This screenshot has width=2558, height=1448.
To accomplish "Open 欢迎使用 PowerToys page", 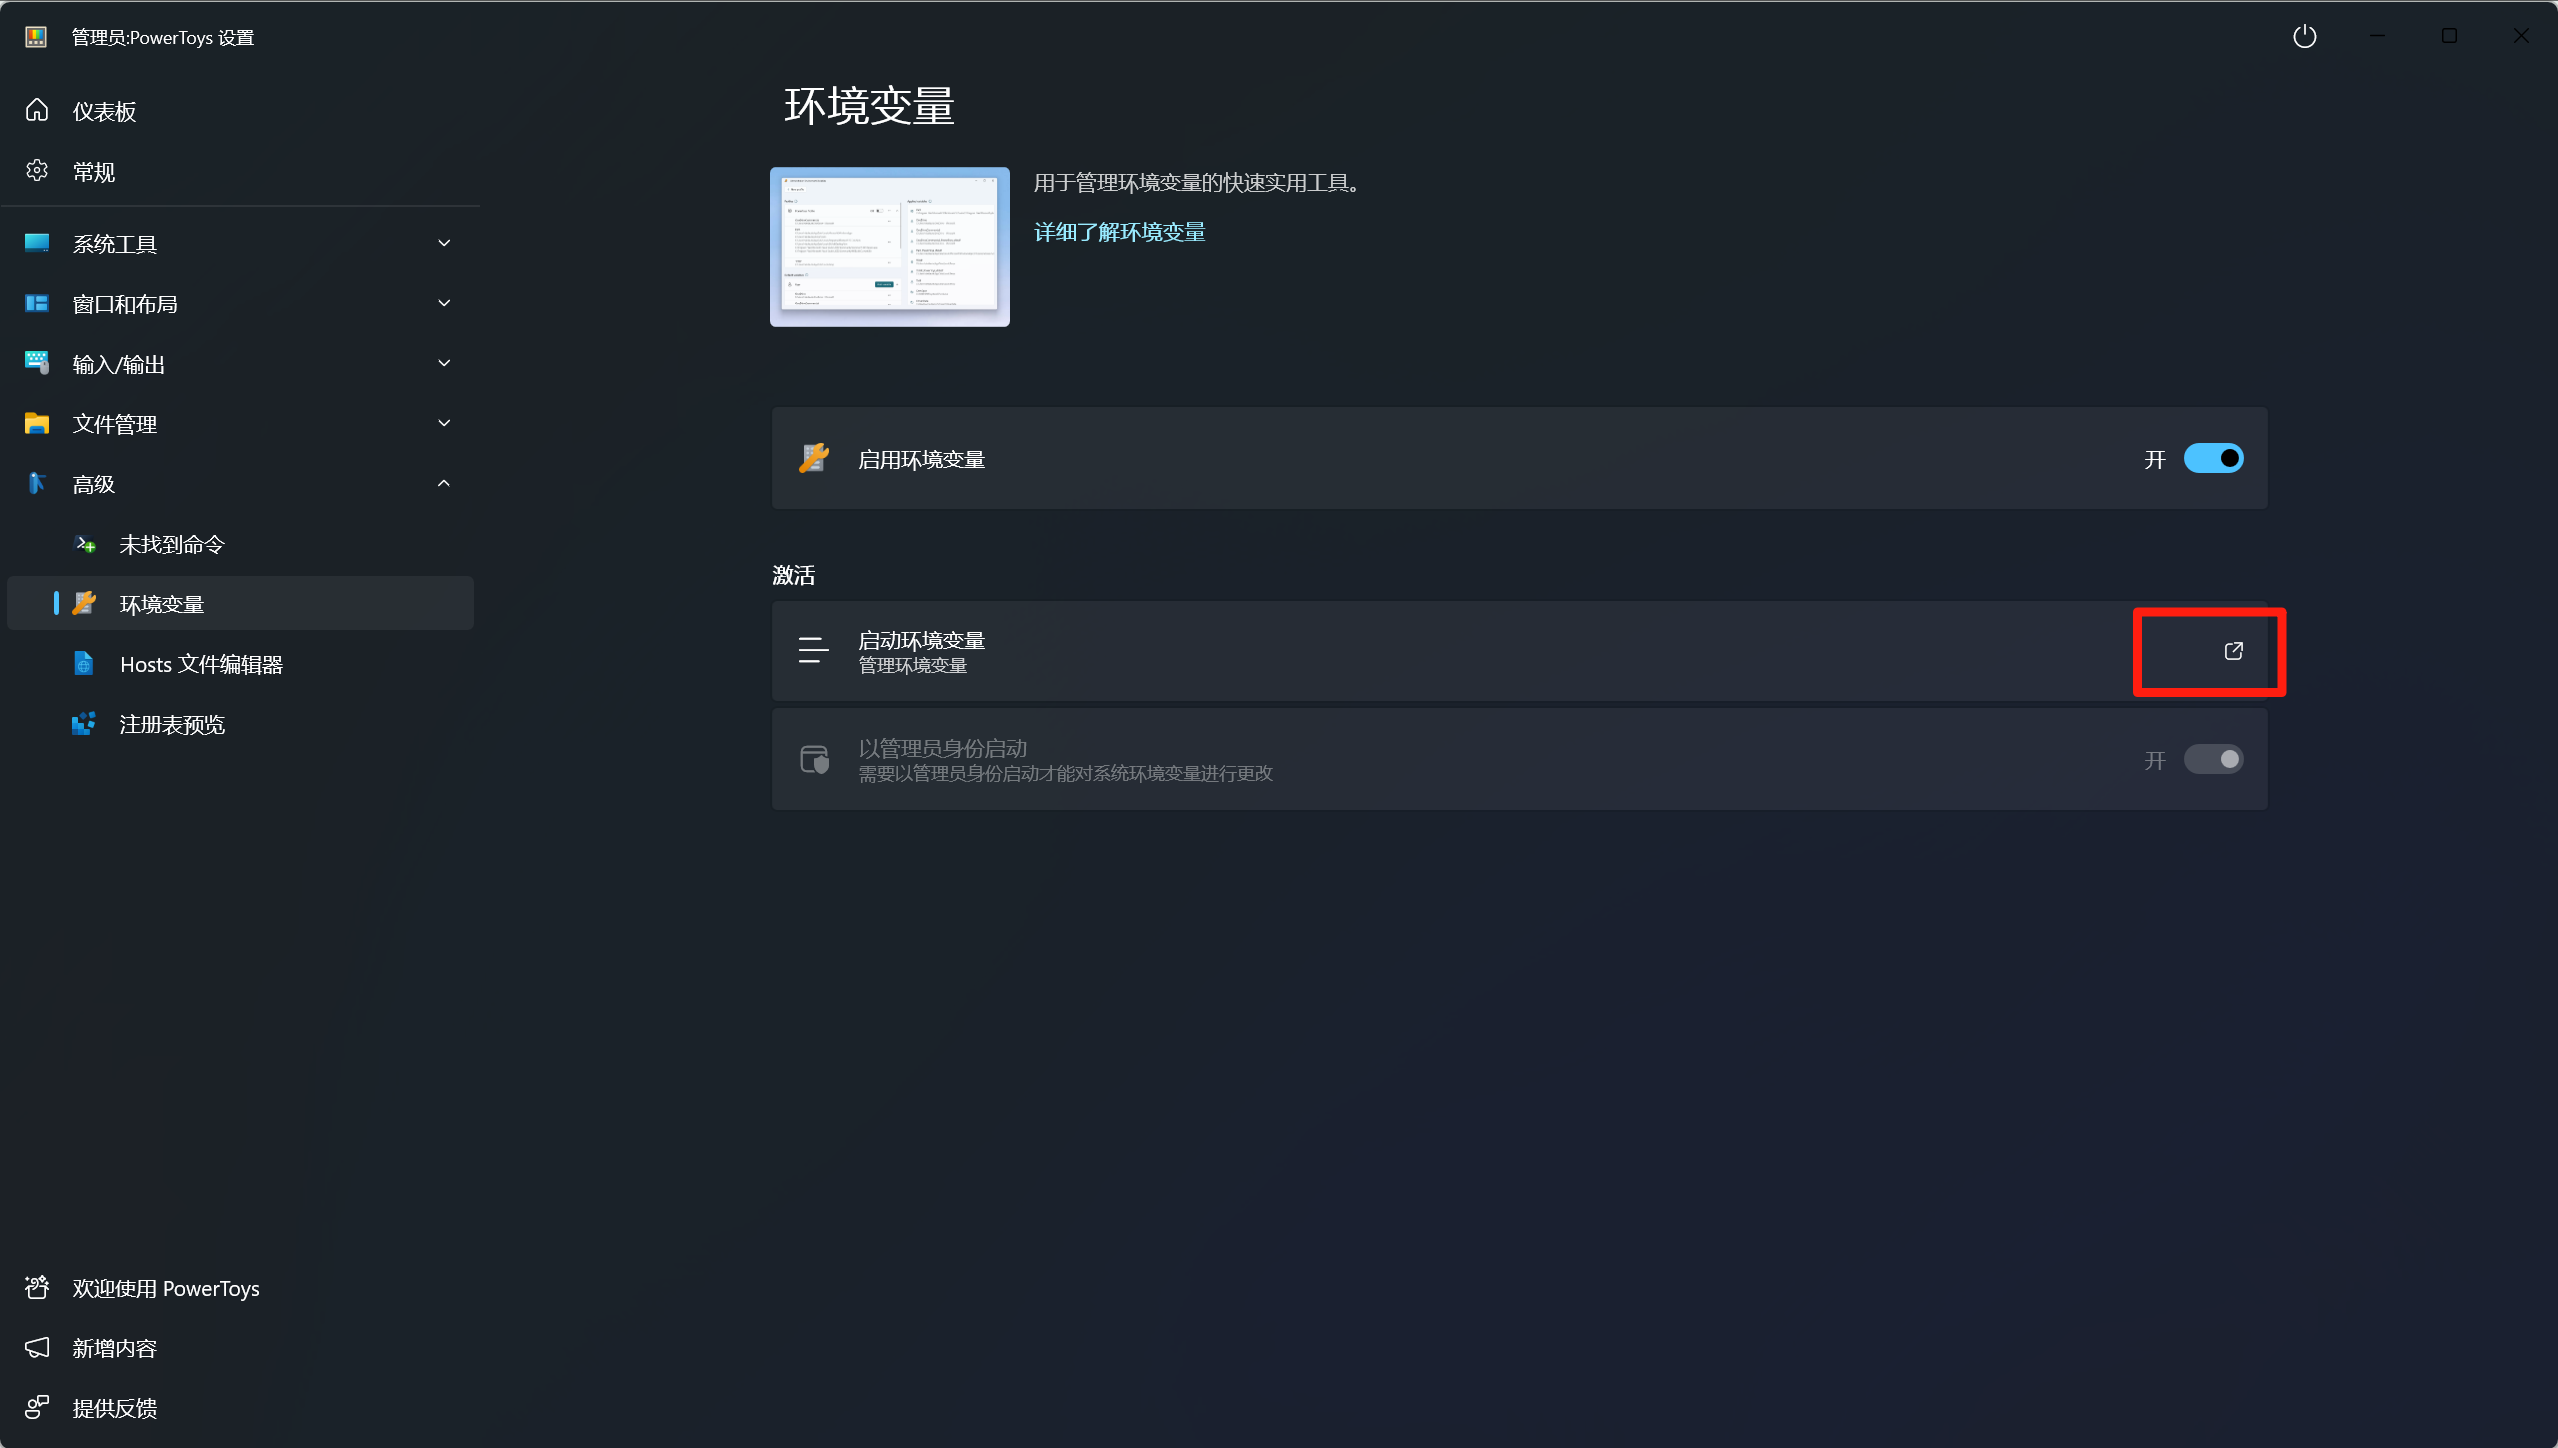I will tap(240, 1288).
